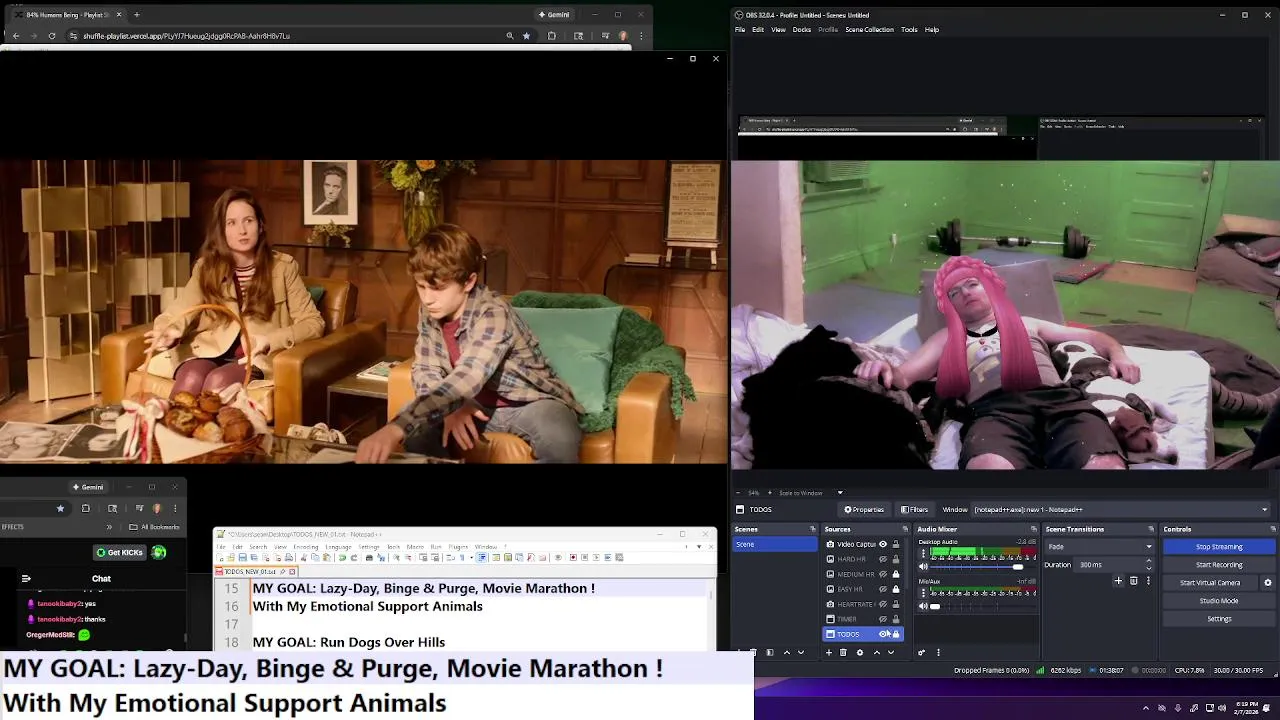Viewport: 1280px width, 720px height.
Task: Add a new source in Sources dock
Action: [829, 653]
